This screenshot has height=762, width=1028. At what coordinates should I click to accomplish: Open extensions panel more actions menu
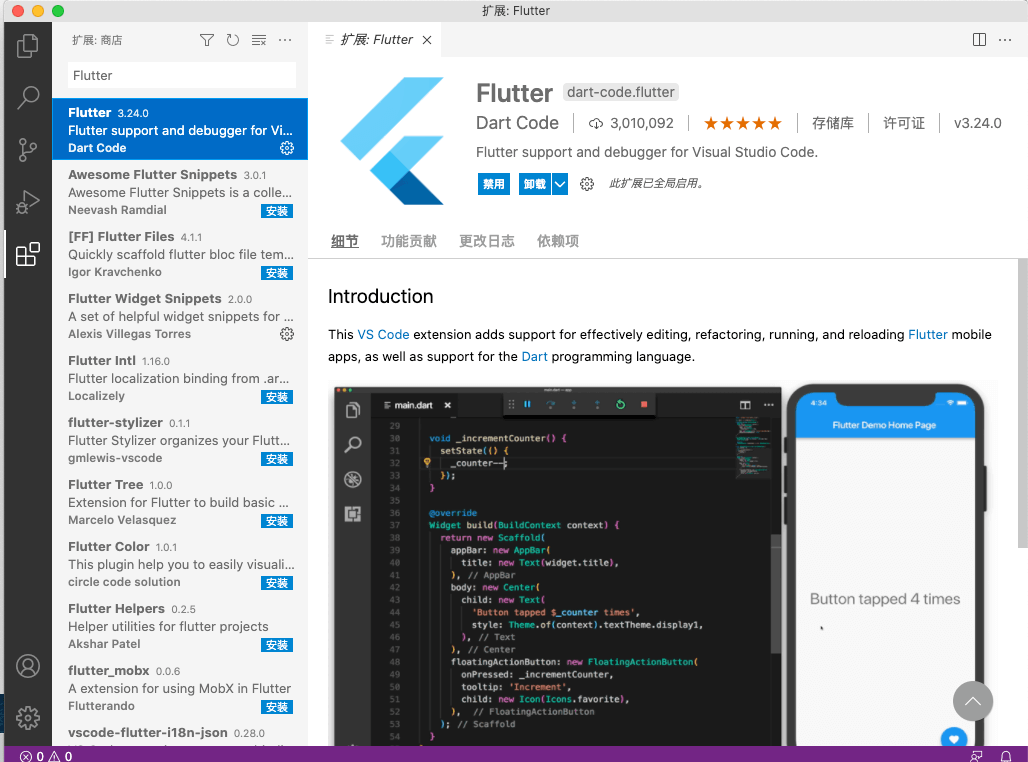click(285, 40)
